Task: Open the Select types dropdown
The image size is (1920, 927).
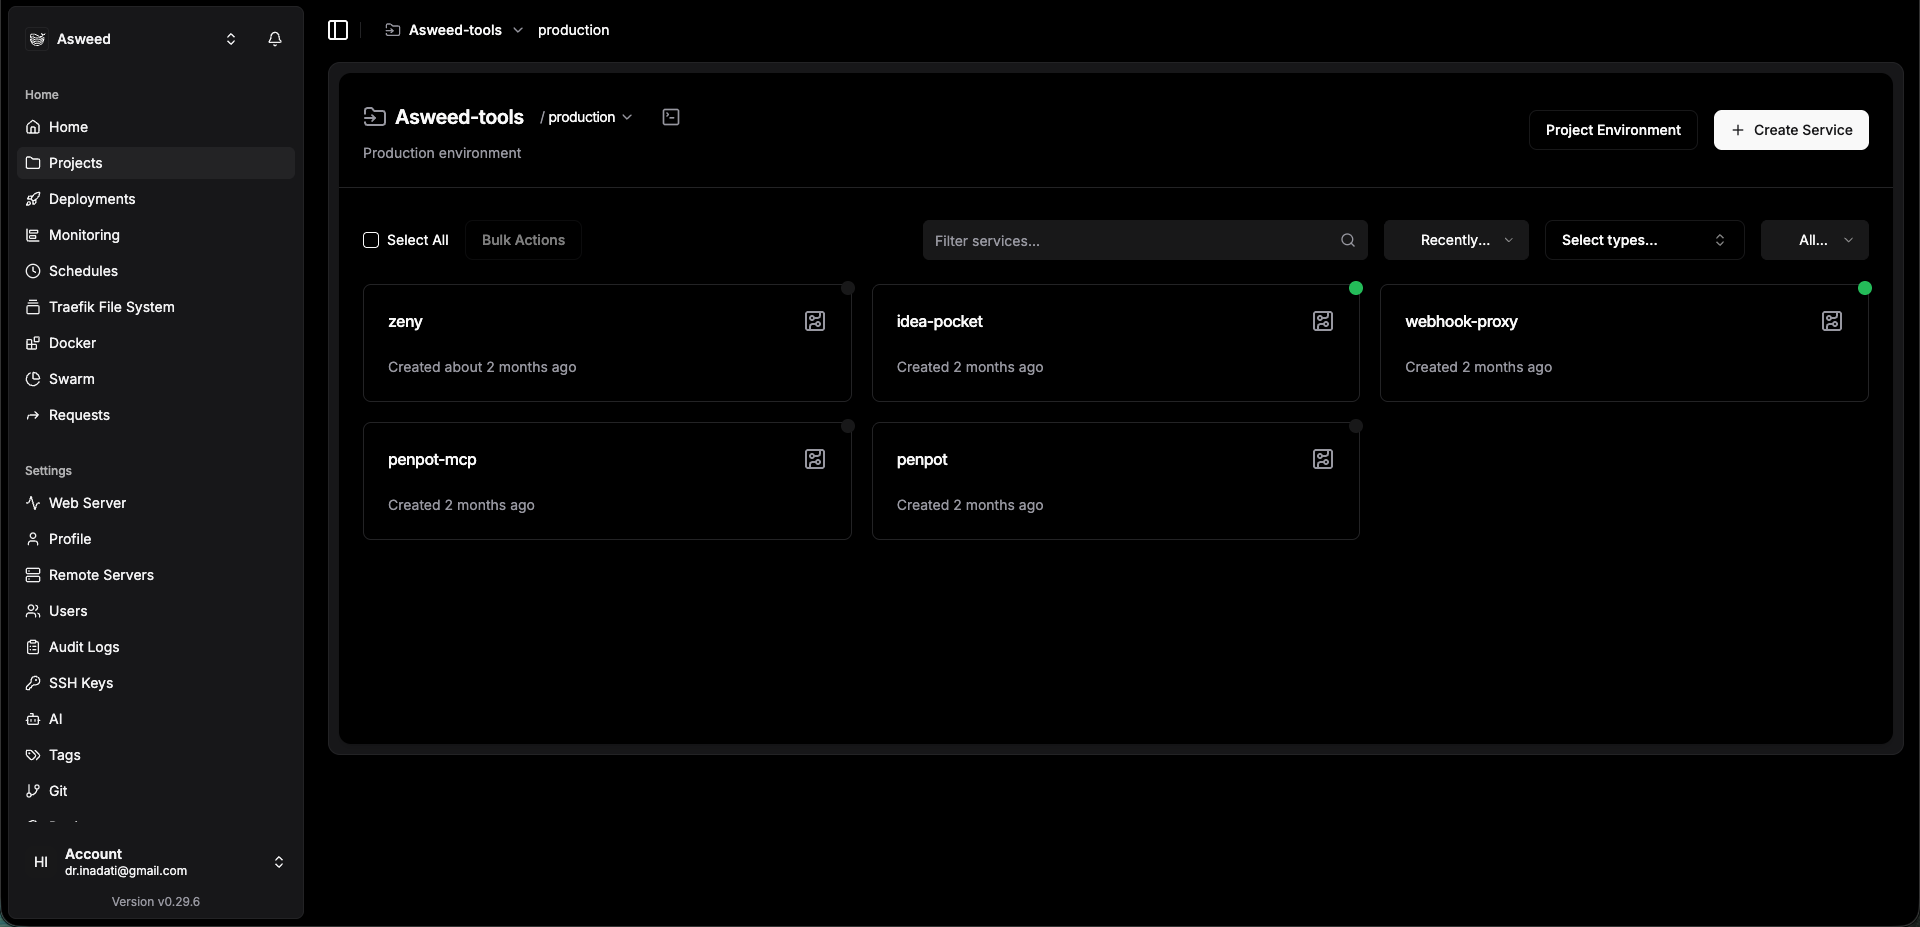Action: coord(1645,240)
